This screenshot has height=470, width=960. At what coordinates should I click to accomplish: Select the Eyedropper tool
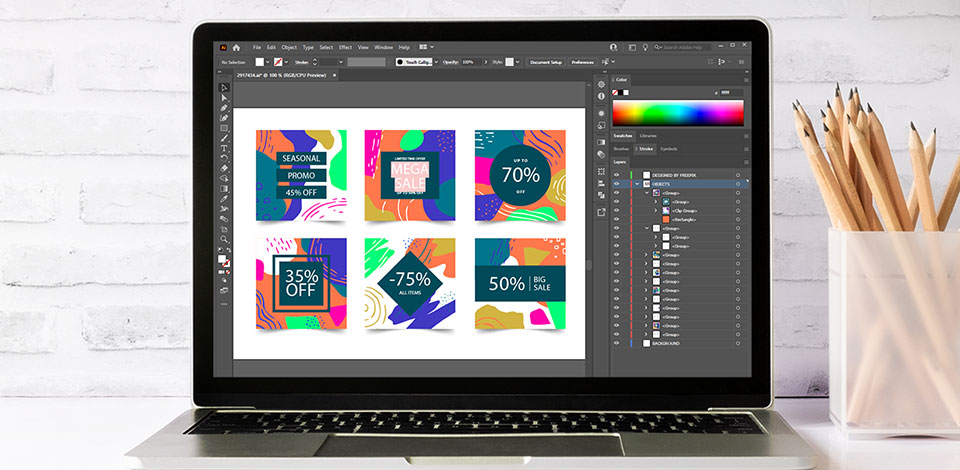click(224, 198)
